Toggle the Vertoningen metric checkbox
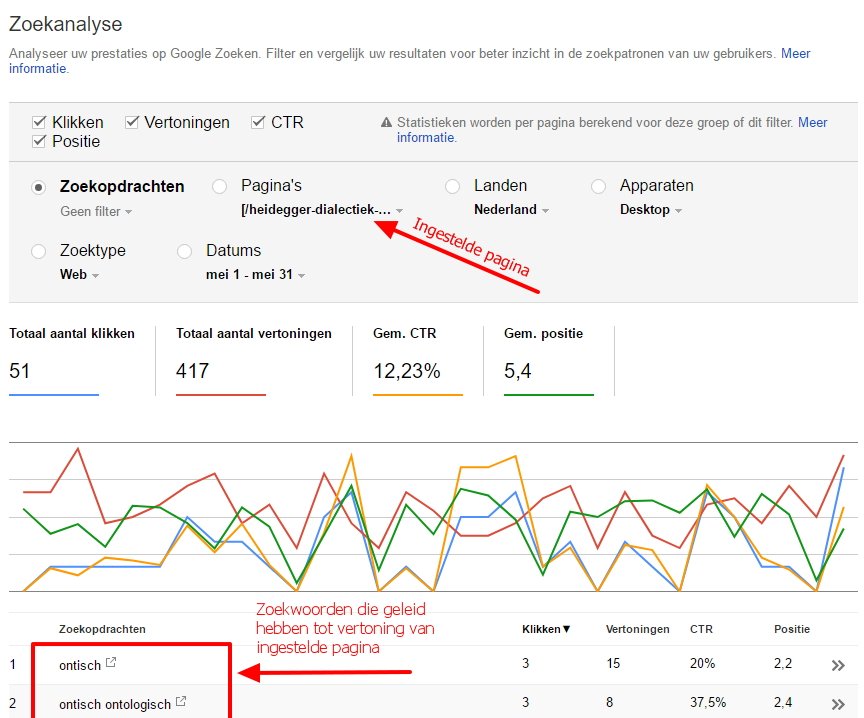This screenshot has width=864, height=718. pyautogui.click(x=131, y=122)
